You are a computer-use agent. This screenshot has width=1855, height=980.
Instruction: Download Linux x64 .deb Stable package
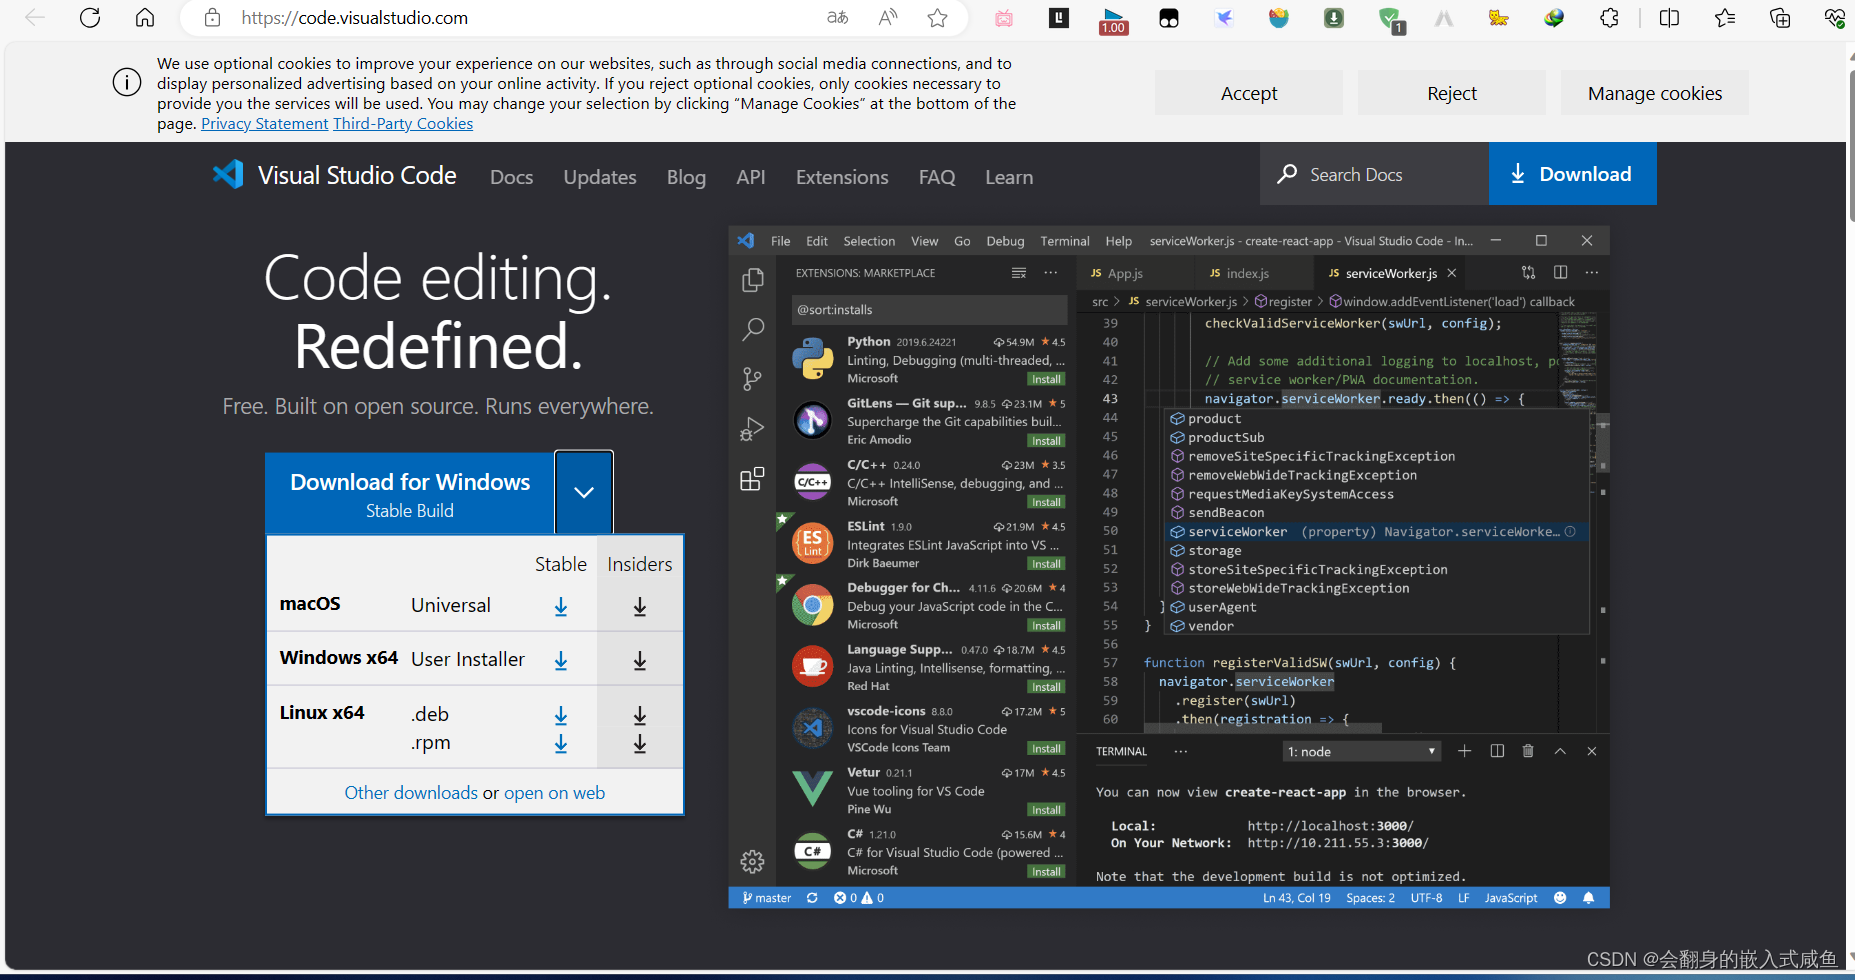[561, 715]
